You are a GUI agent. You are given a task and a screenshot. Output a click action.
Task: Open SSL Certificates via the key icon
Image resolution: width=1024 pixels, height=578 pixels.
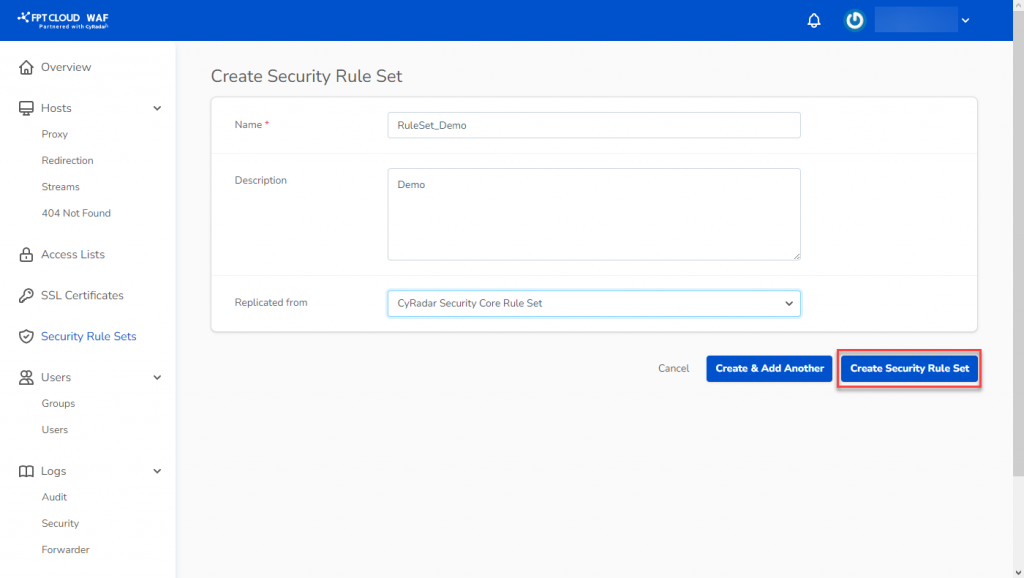point(25,295)
